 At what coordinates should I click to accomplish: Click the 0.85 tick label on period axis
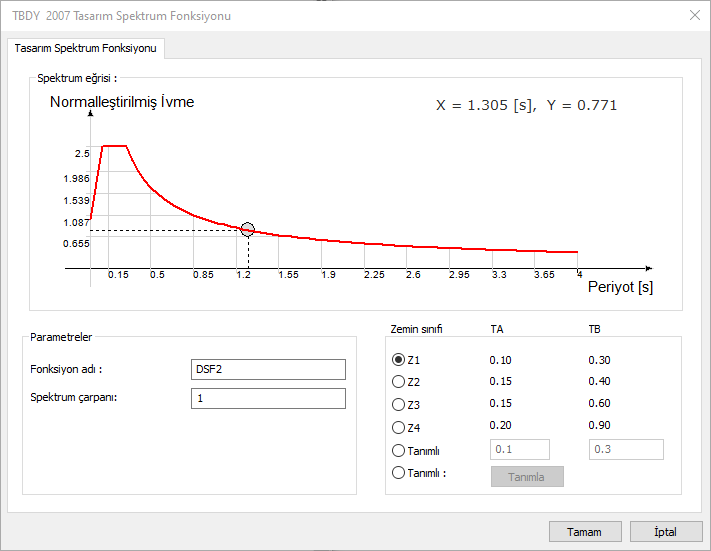click(203, 274)
